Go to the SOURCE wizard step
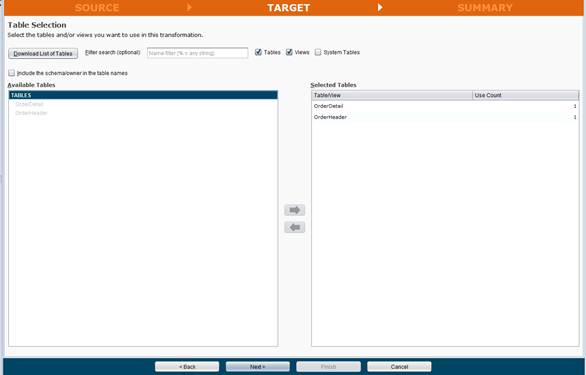 pyautogui.click(x=97, y=8)
